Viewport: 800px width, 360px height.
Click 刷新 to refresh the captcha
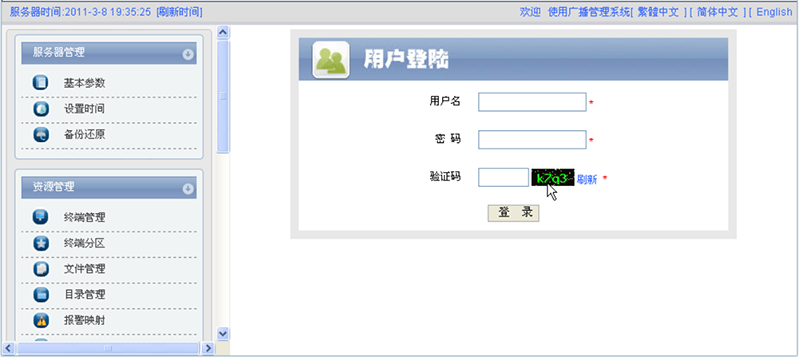pyautogui.click(x=587, y=179)
